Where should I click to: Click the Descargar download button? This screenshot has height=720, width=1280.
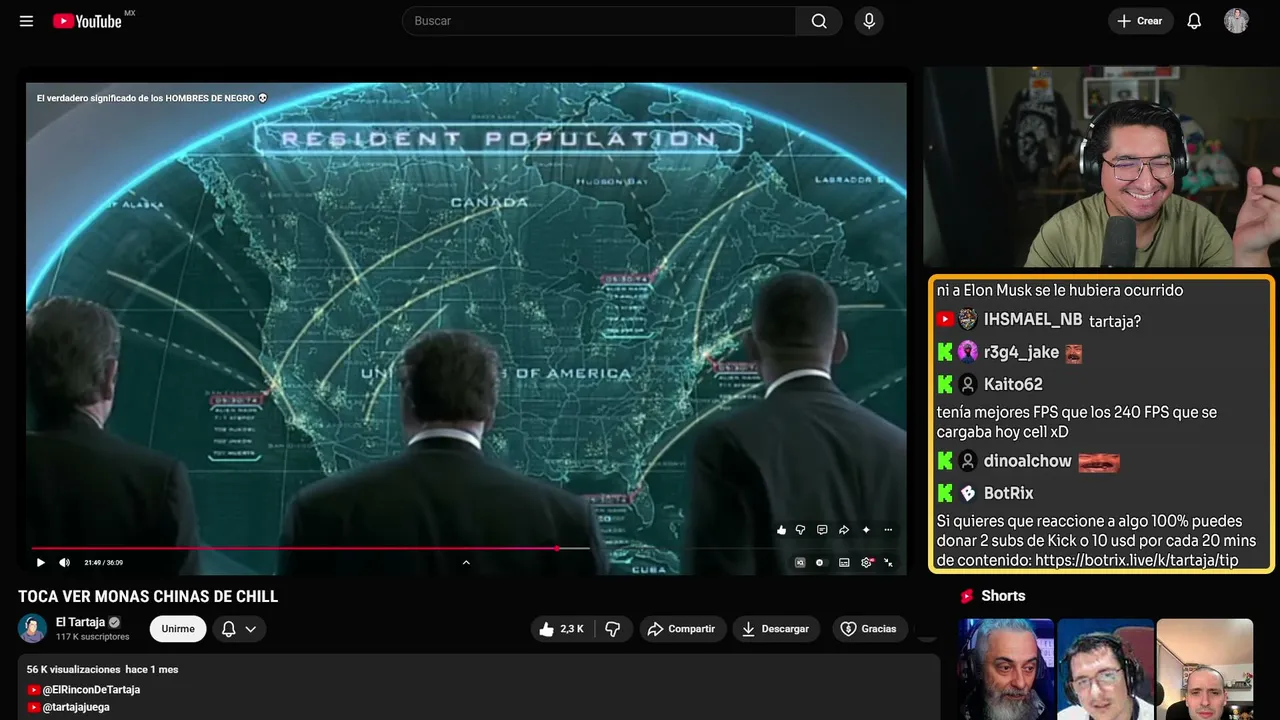click(x=776, y=629)
